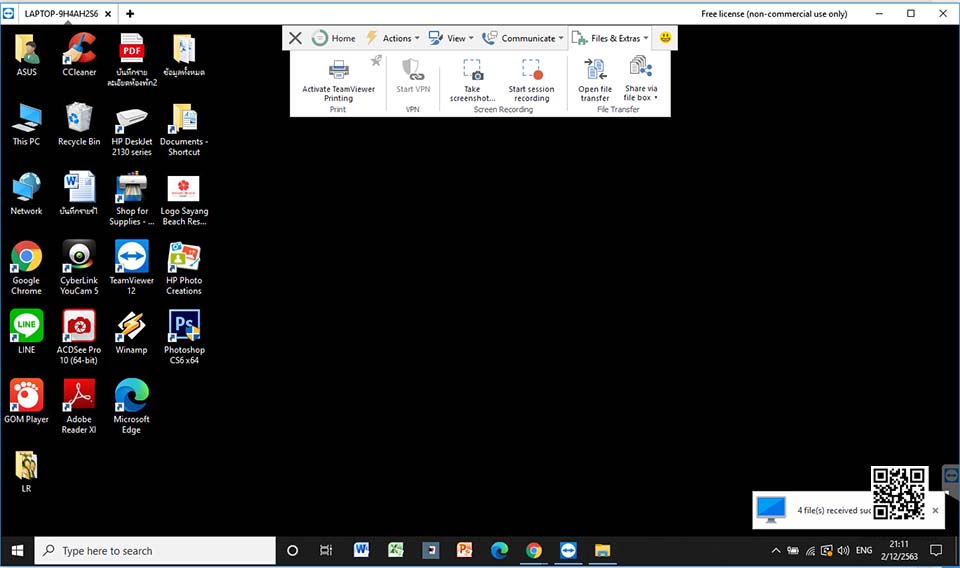The width and height of the screenshot is (960, 568).
Task: Take a screenshot of the remote session
Action: coord(472,80)
